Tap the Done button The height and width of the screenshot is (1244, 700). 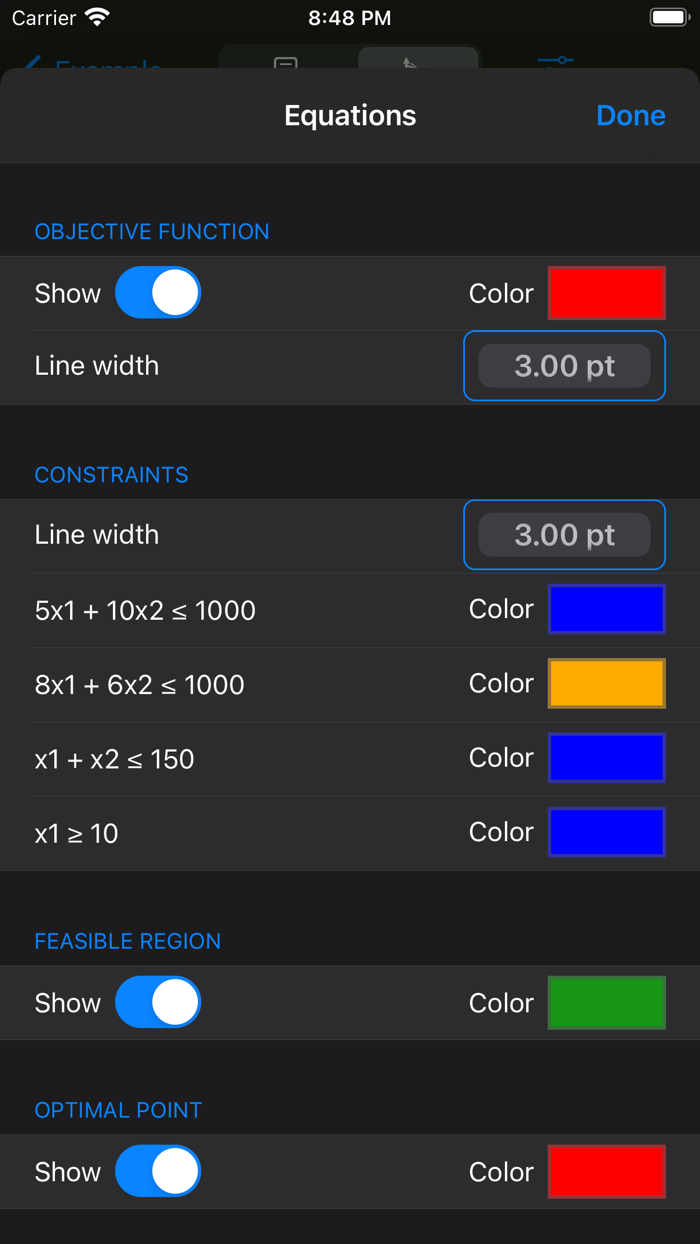click(x=630, y=116)
